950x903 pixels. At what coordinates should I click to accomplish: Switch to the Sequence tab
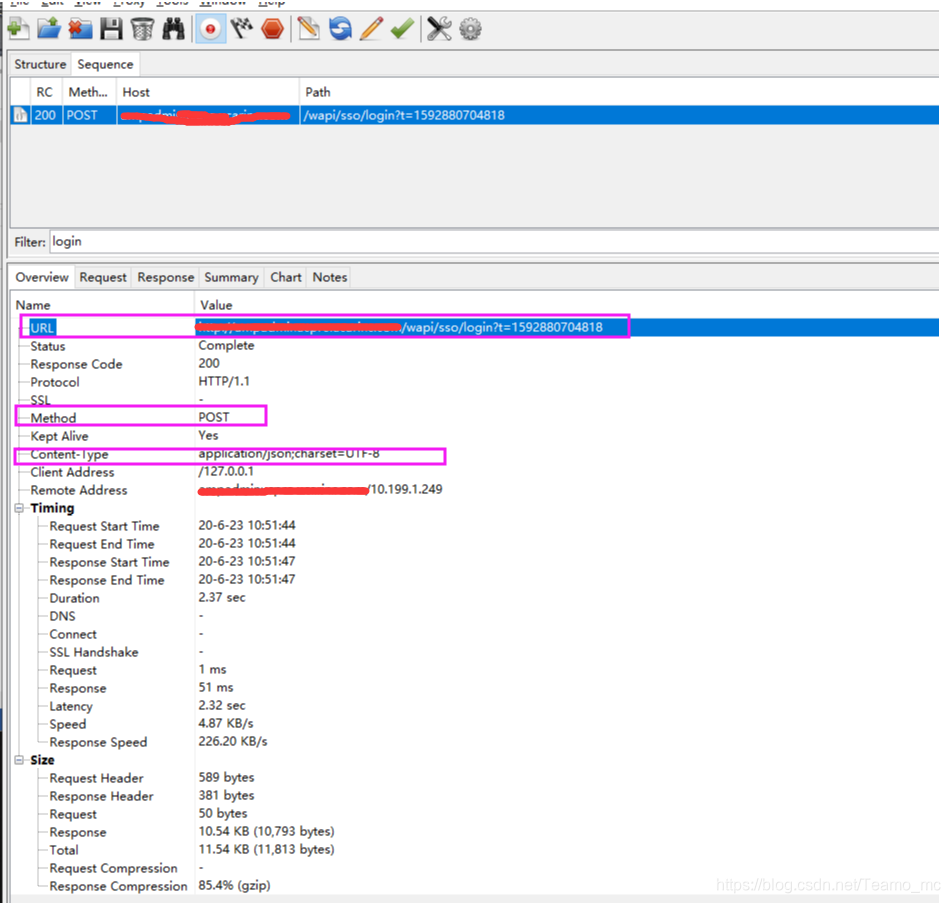(x=105, y=64)
